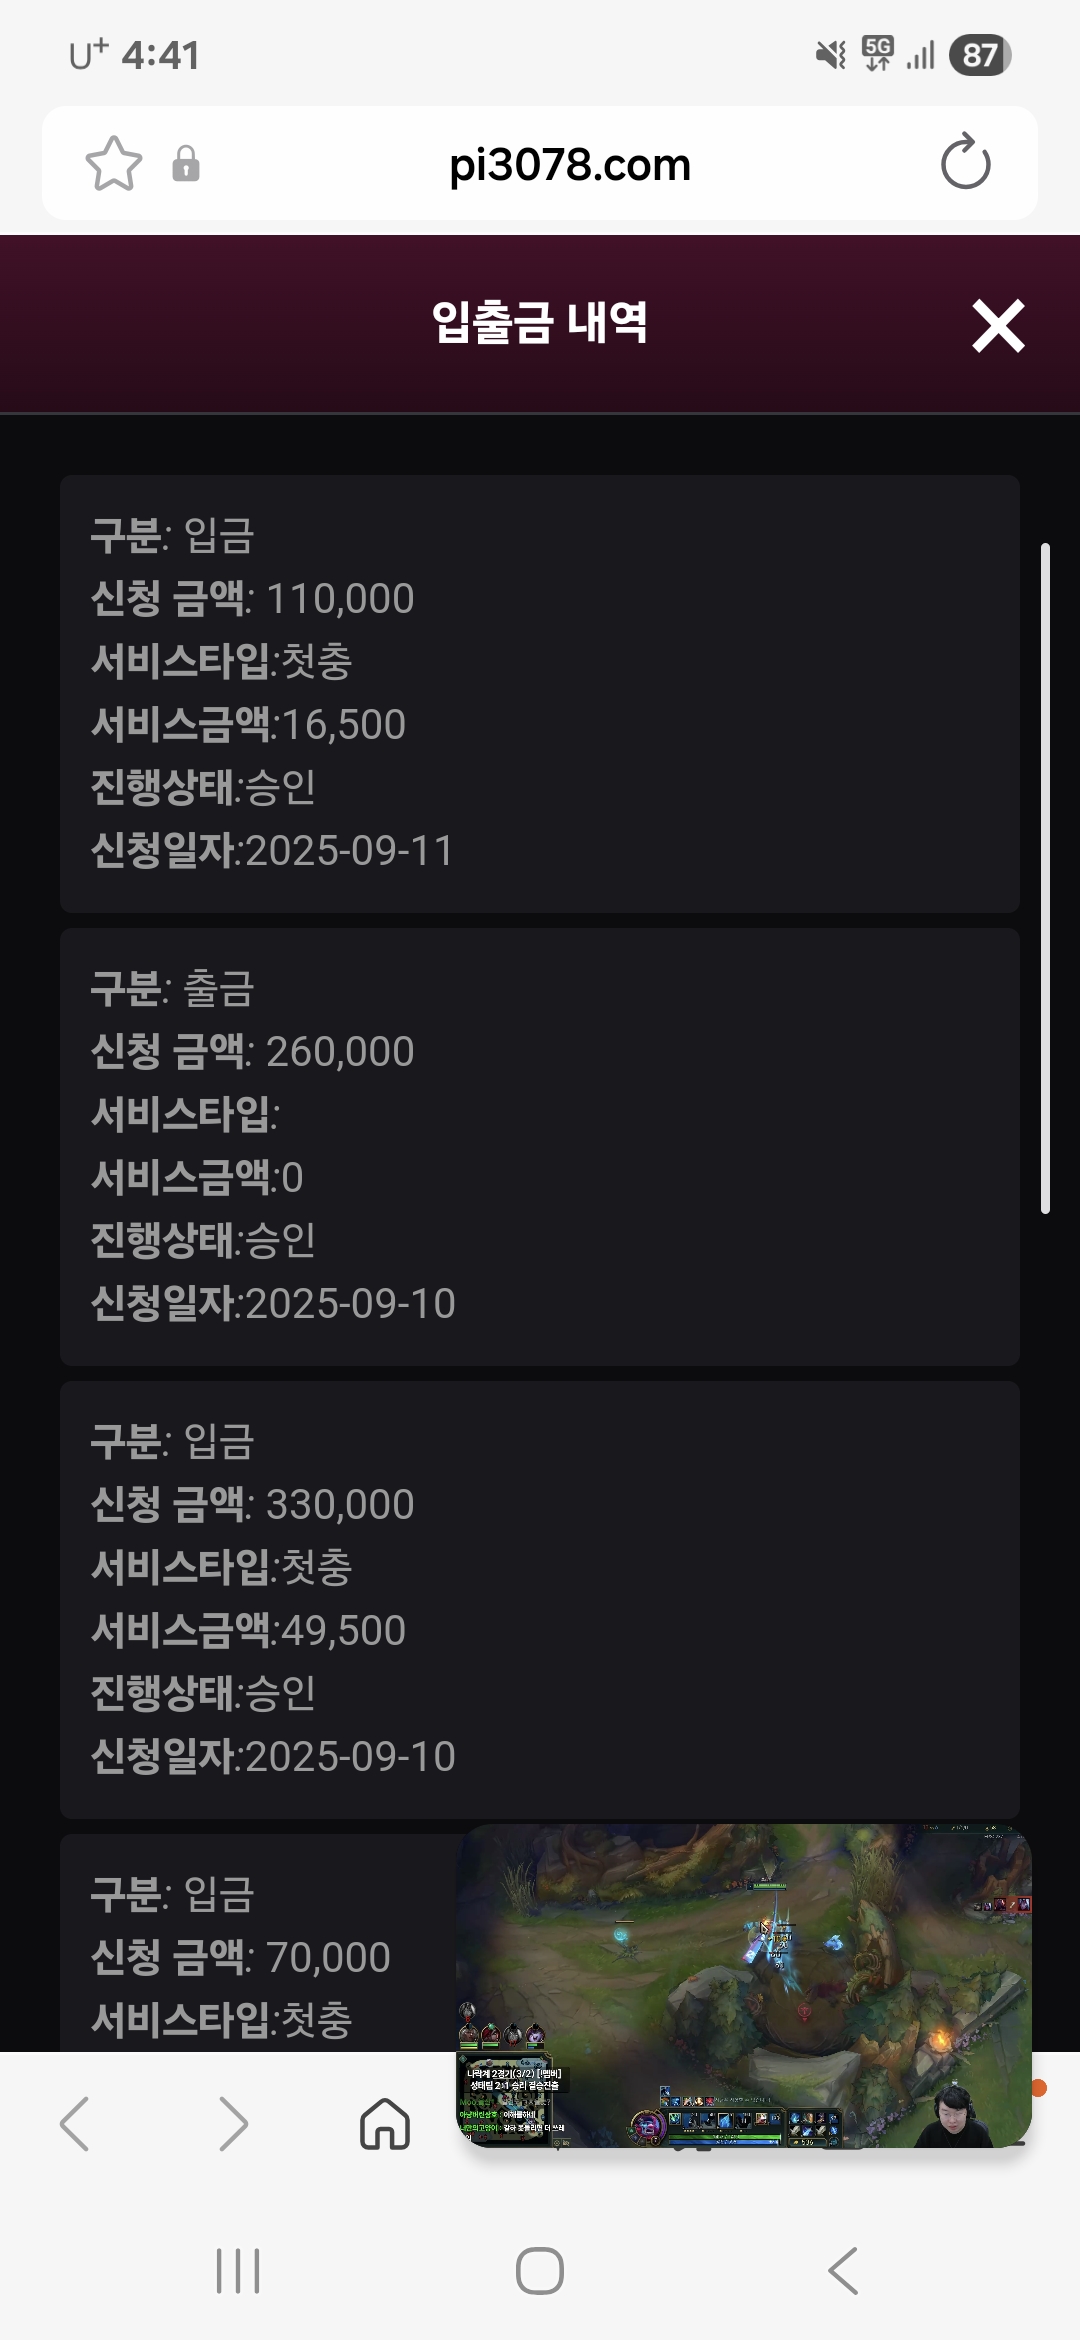Select the 260,000 출금 entry
Viewport: 1080px width, 2340px height.
(x=540, y=1146)
